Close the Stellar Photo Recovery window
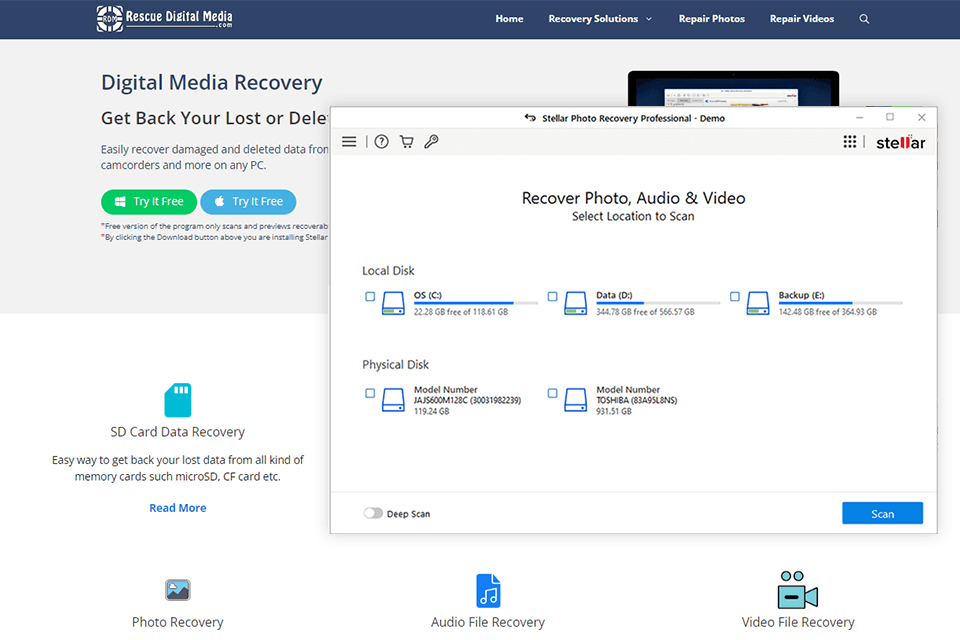 (921, 117)
